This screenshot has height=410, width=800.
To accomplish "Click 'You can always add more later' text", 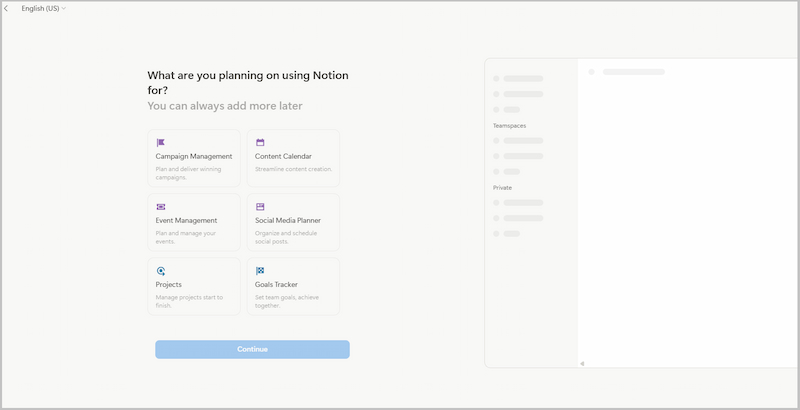I will pos(225,106).
